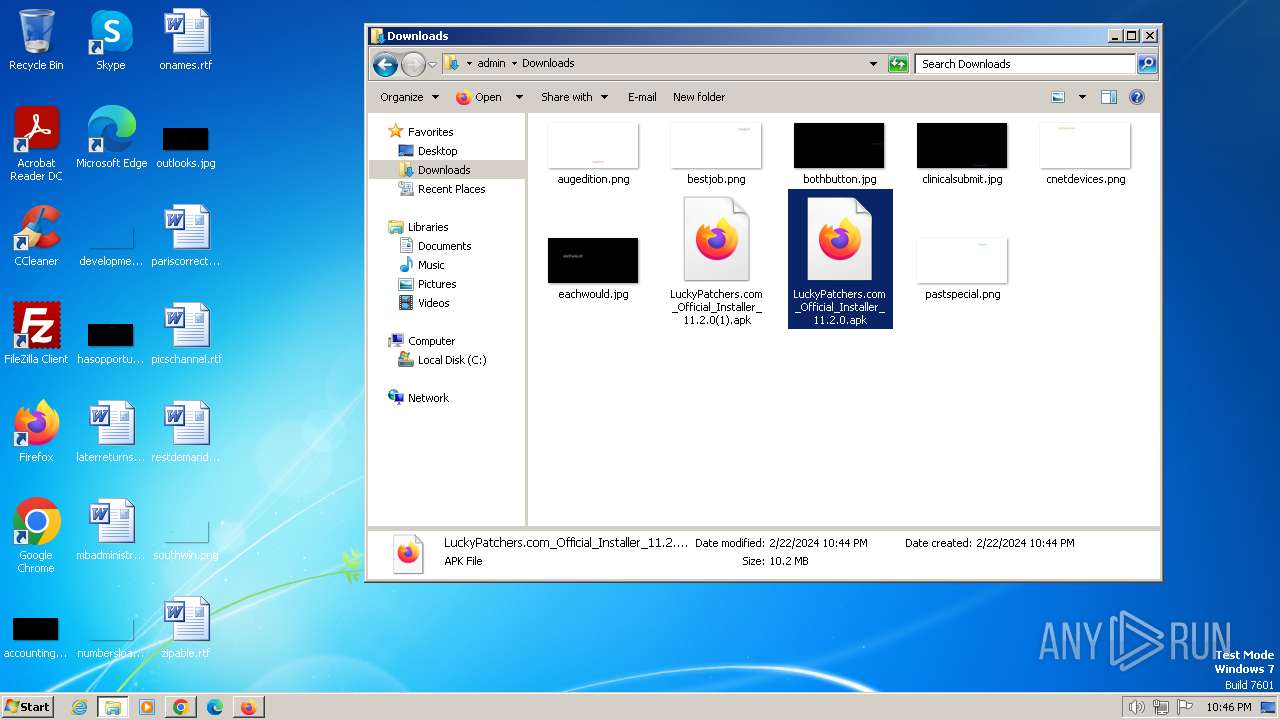1280x720 pixels.
Task: Click the New folder button
Action: (699, 97)
